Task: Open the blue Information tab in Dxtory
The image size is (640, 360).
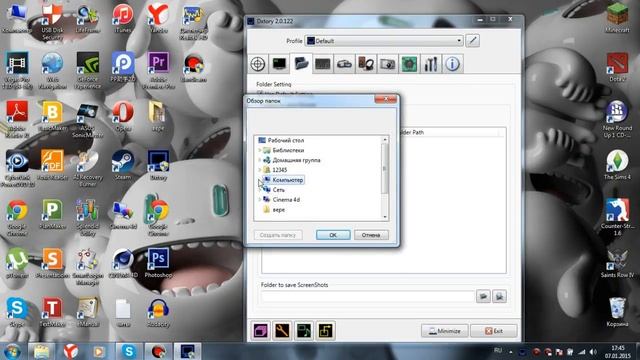Action: click(452, 64)
